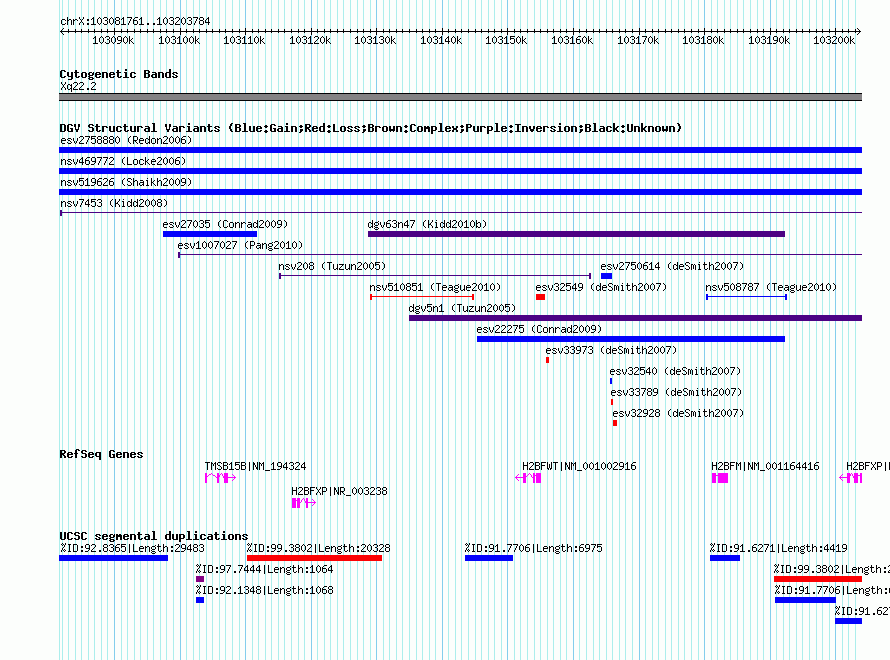Click the UCSC segmental duplications track title
This screenshot has height=660, width=890.
click(x=154, y=536)
